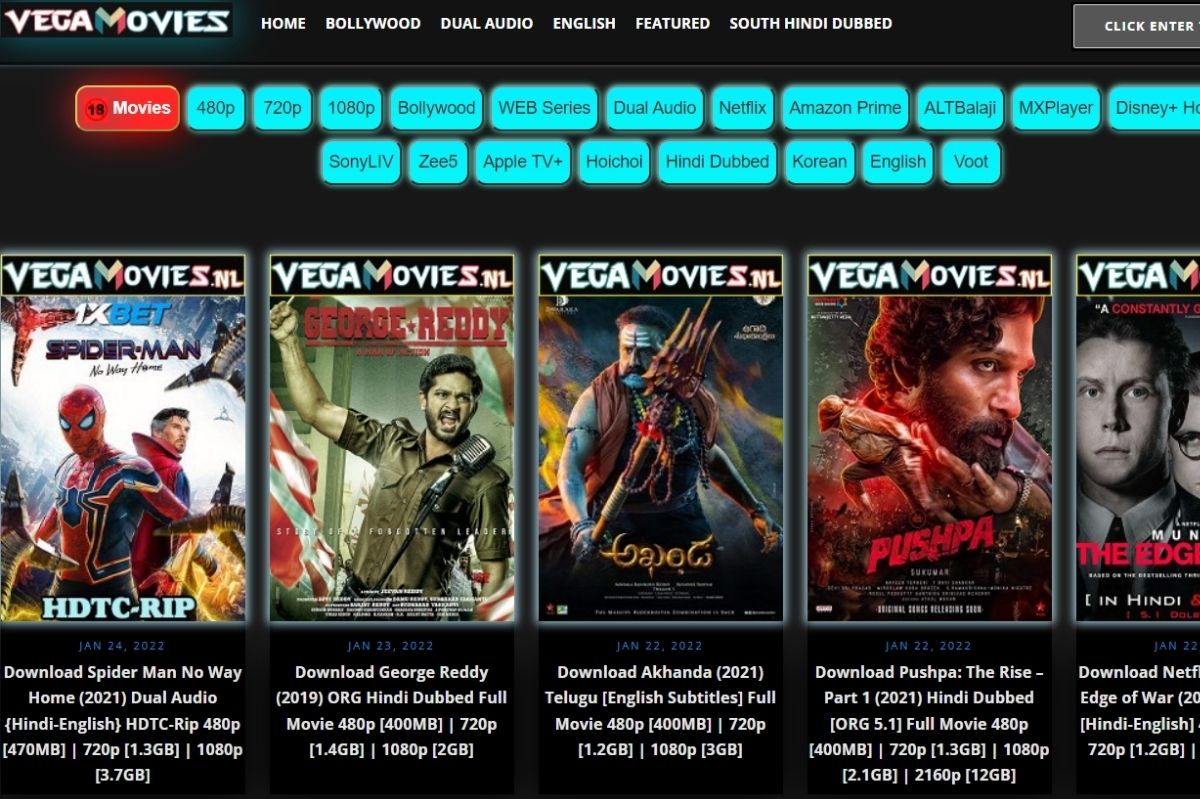Open the Korean category tag
This screenshot has height=799, width=1200.
coord(819,161)
